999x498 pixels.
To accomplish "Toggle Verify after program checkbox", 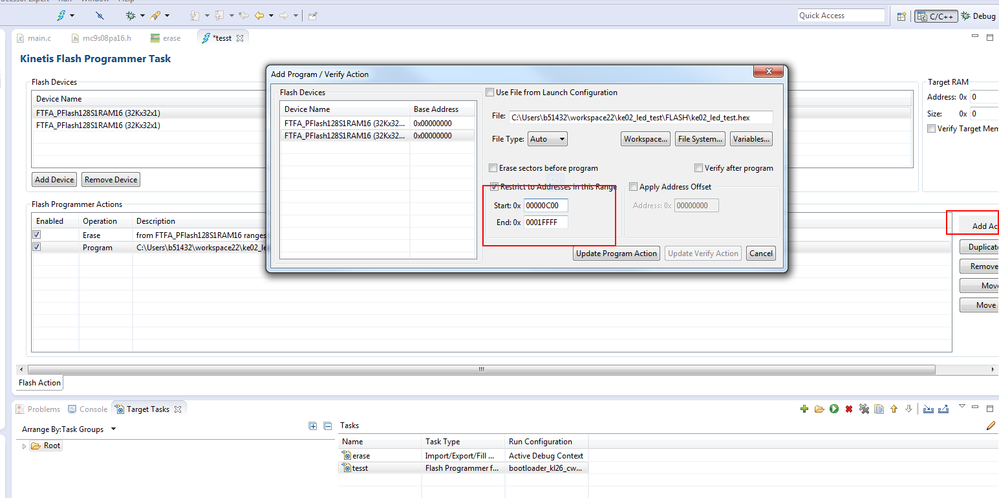I will pos(698,168).
